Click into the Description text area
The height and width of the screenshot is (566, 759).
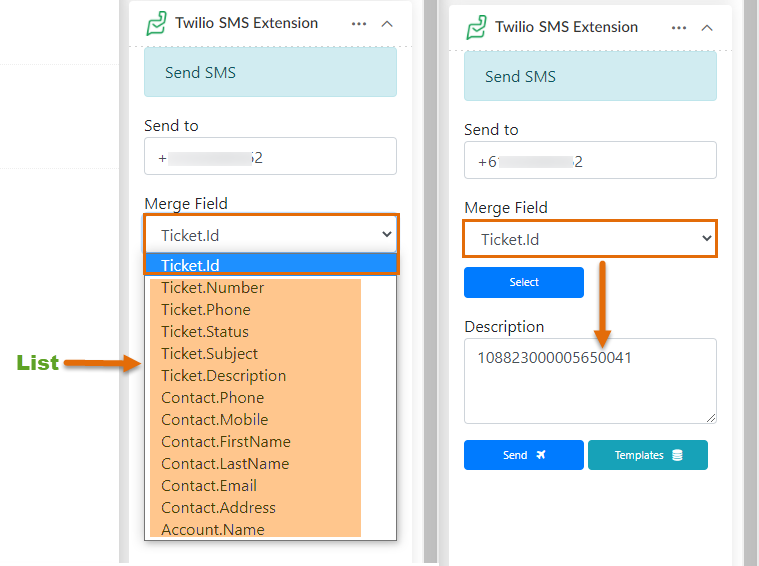590,381
